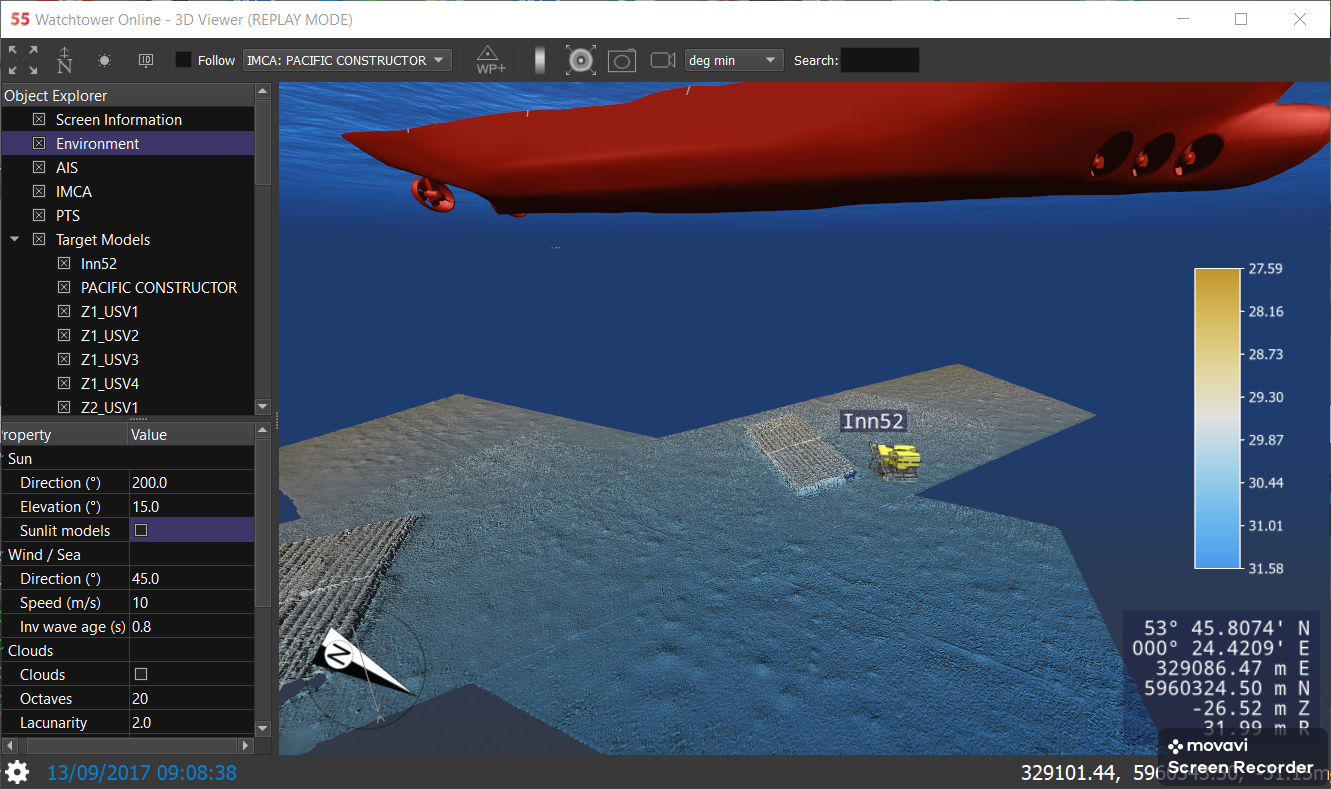This screenshot has height=789, width=1331.
Task: Click Speed (m/s) value 10
Action: (191, 602)
